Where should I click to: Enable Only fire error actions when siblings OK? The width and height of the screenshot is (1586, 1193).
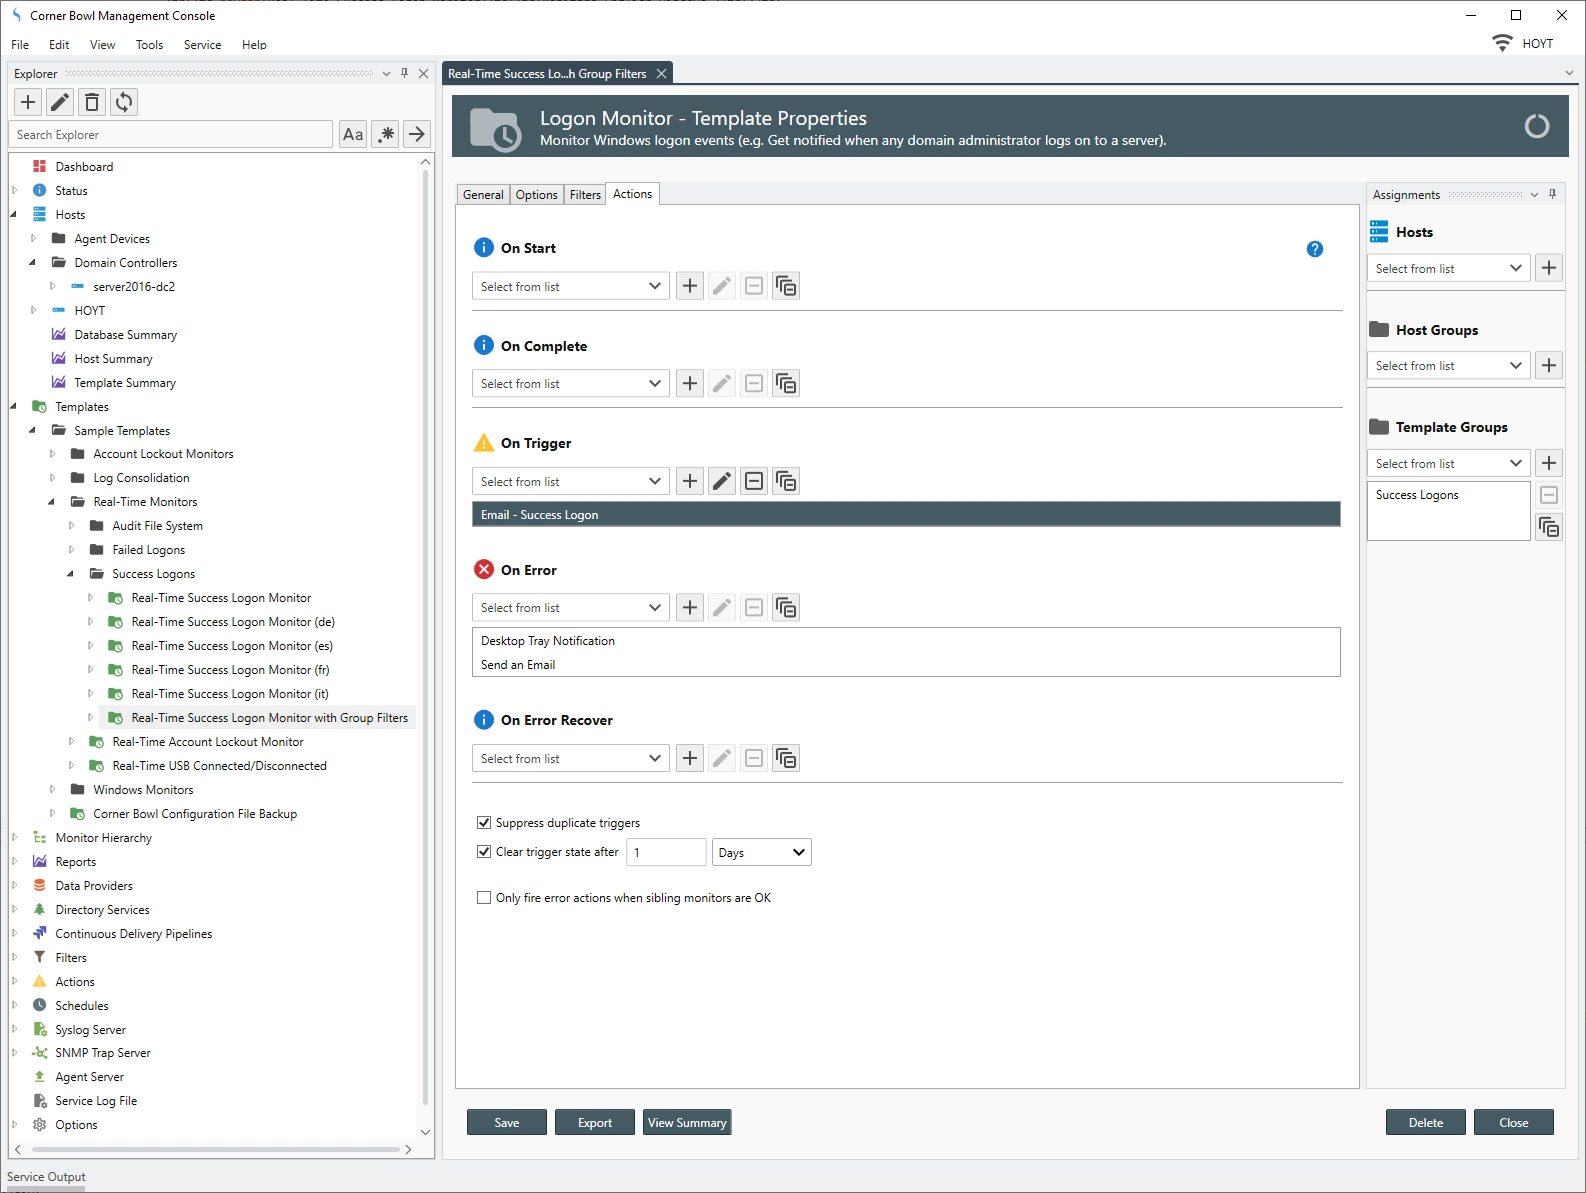(484, 898)
